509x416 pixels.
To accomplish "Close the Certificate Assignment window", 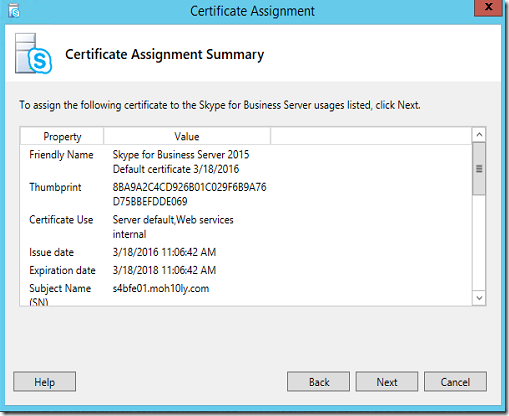I will 488,7.
